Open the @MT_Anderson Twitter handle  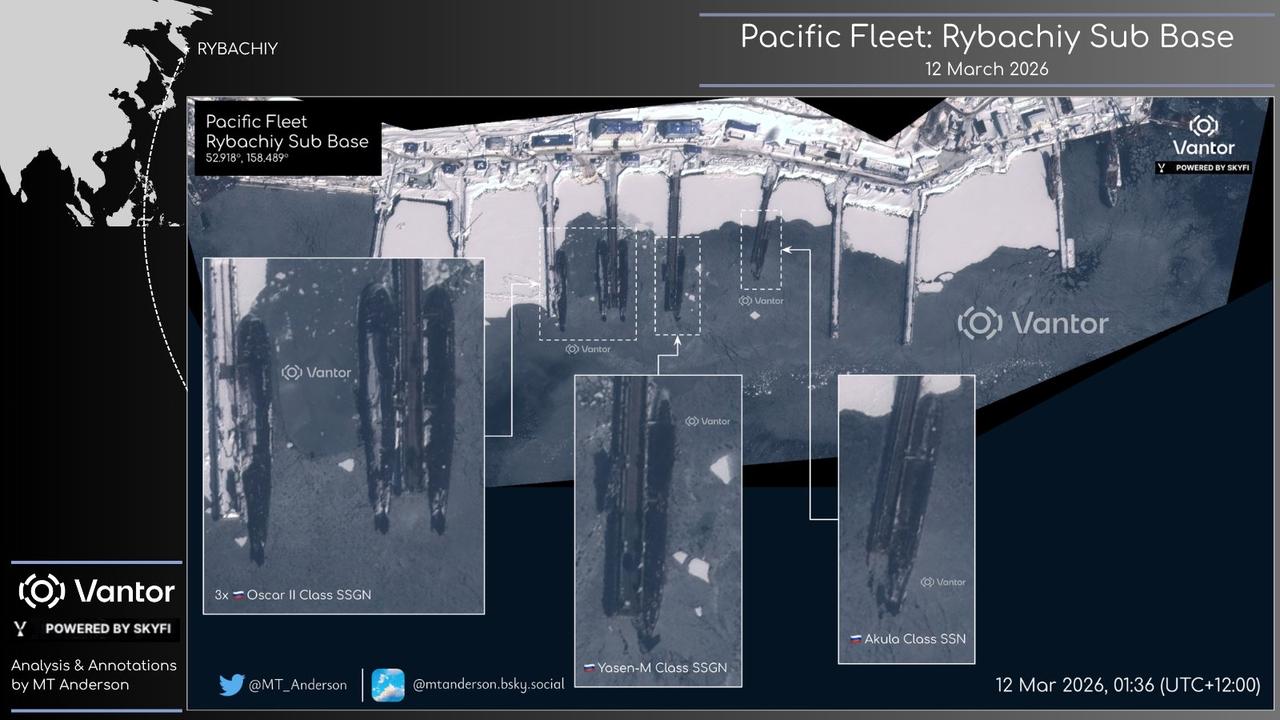(297, 685)
